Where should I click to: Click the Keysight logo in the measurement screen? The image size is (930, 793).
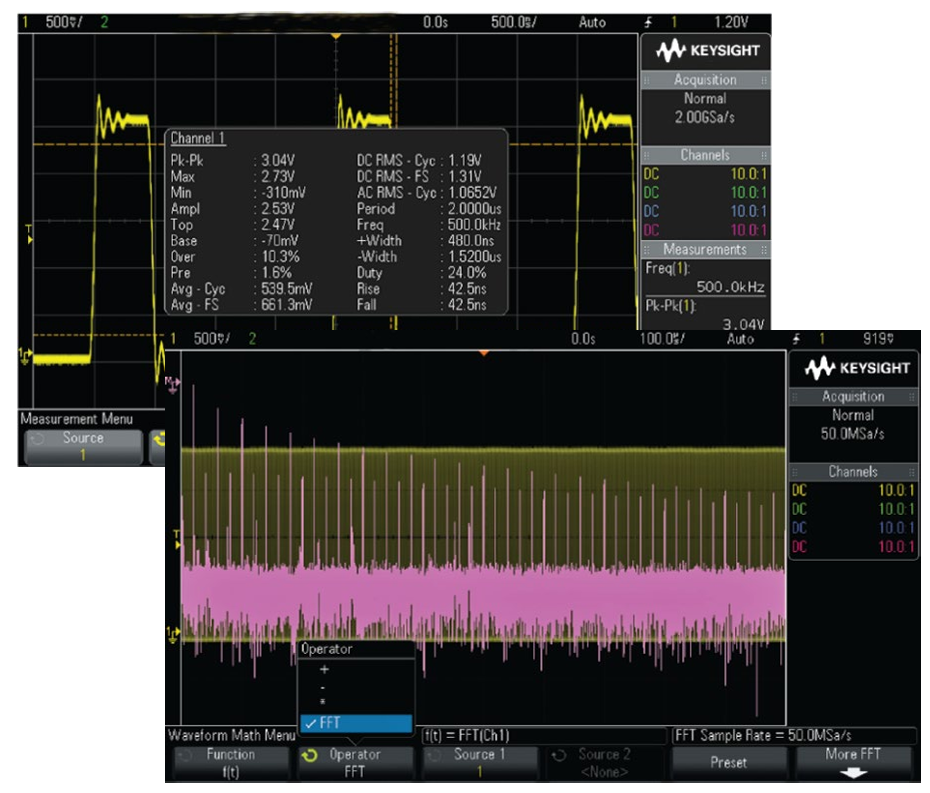(x=707, y=50)
